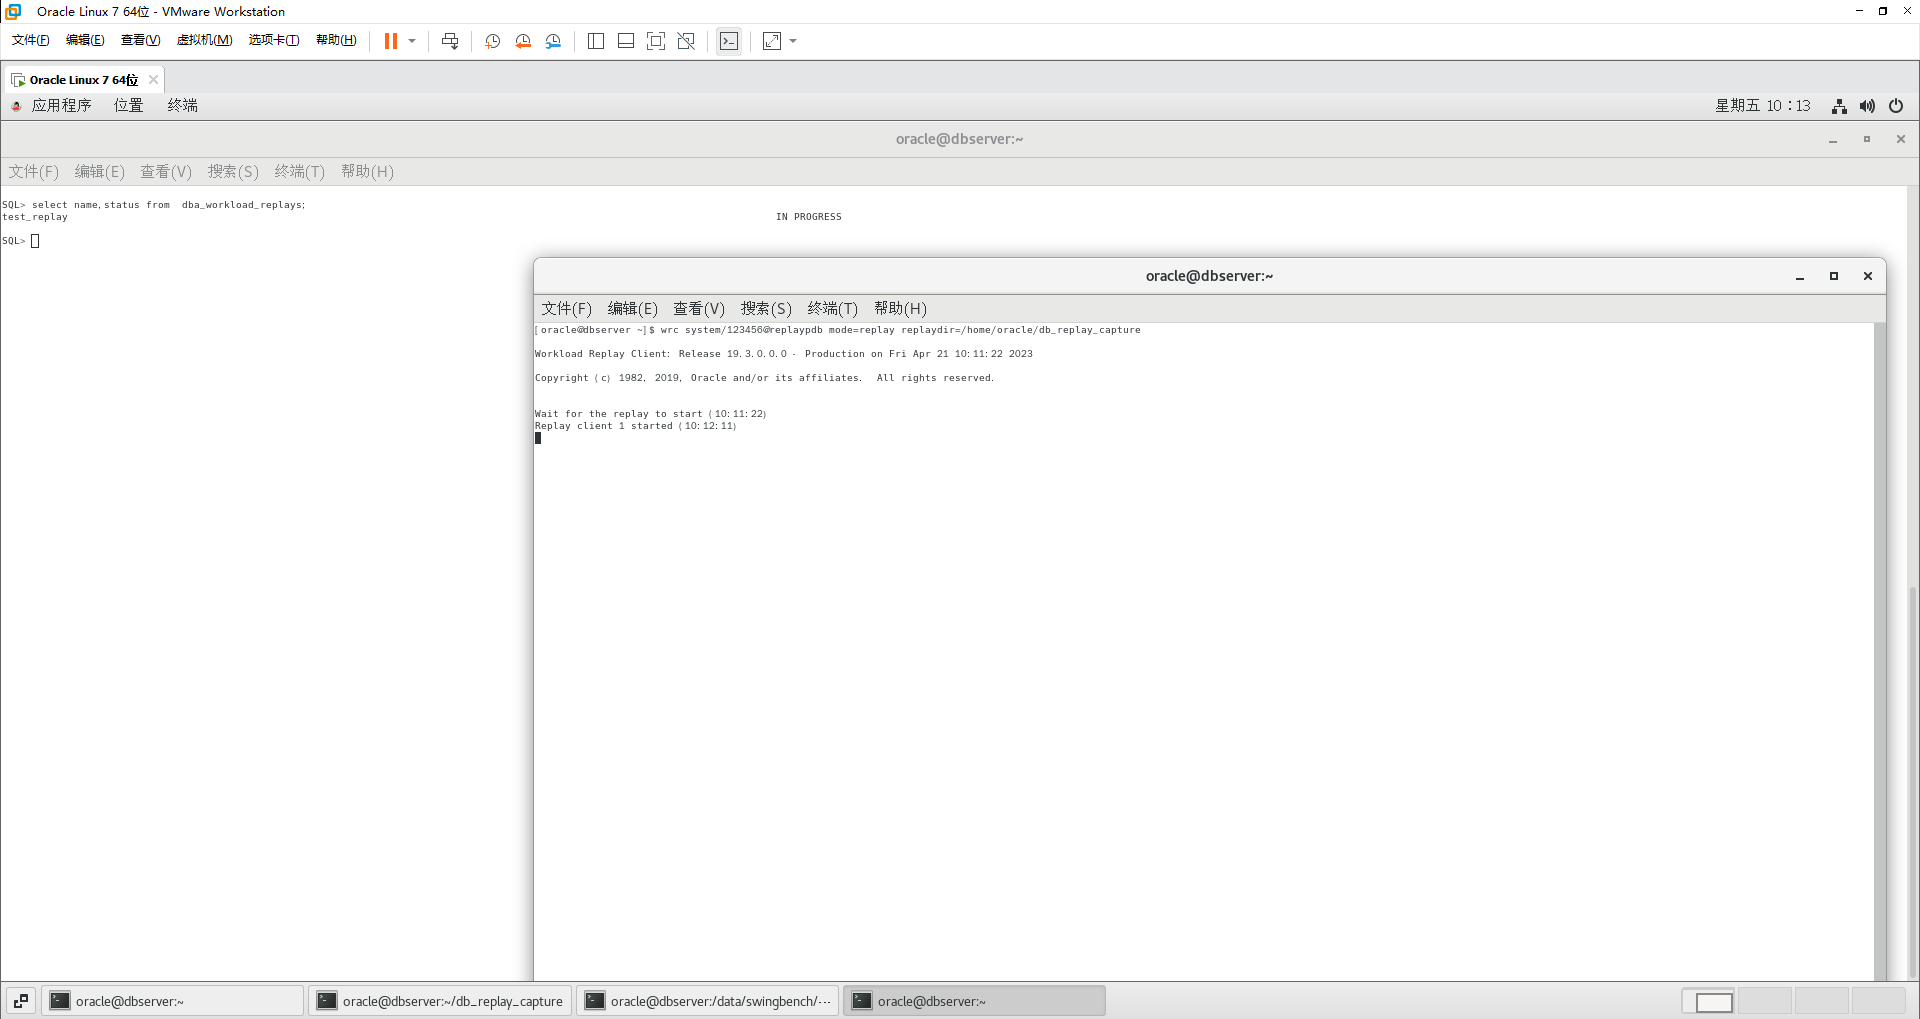This screenshot has height=1019, width=1920.
Task: Switch to /data/swingbench terminal taskbar item
Action: 708,1001
